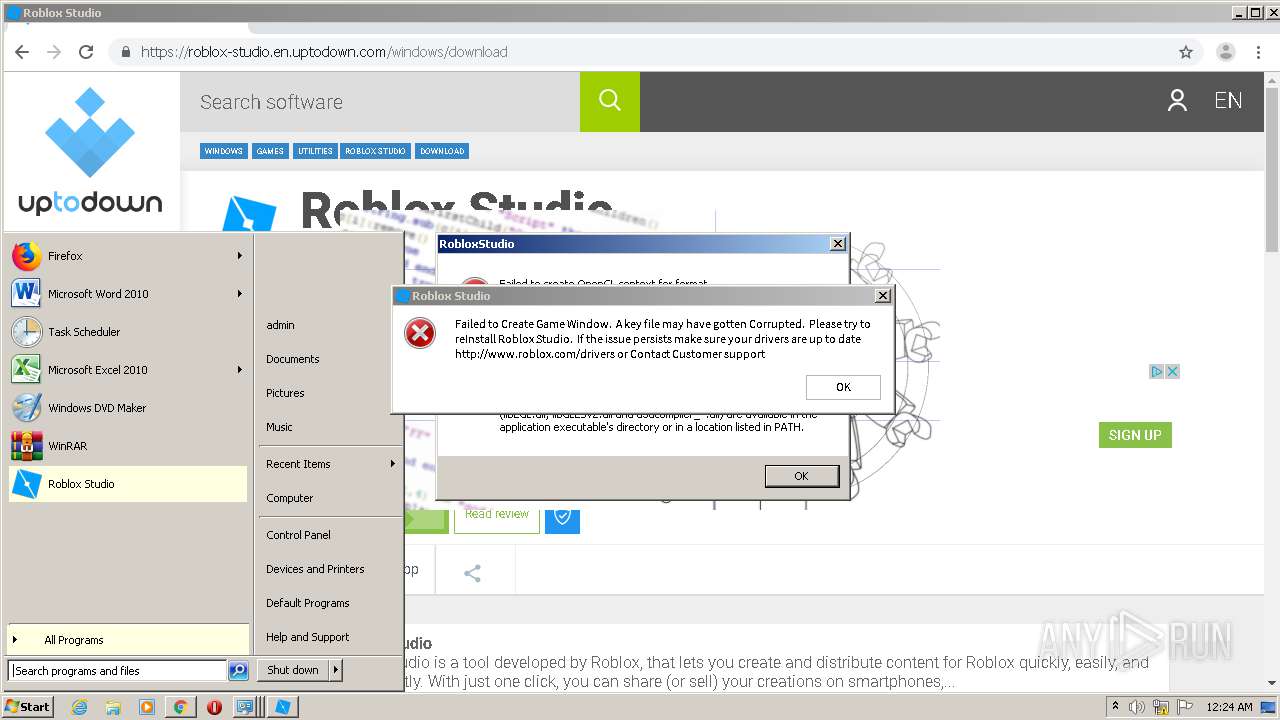Click the ROBLOX STUDIO breadcrumb tag

pos(376,151)
